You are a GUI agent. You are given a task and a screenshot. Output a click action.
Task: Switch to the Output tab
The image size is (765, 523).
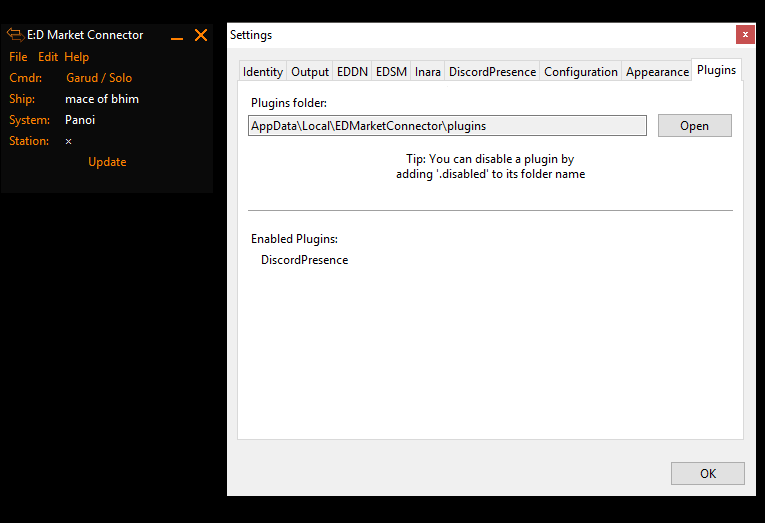tap(310, 72)
